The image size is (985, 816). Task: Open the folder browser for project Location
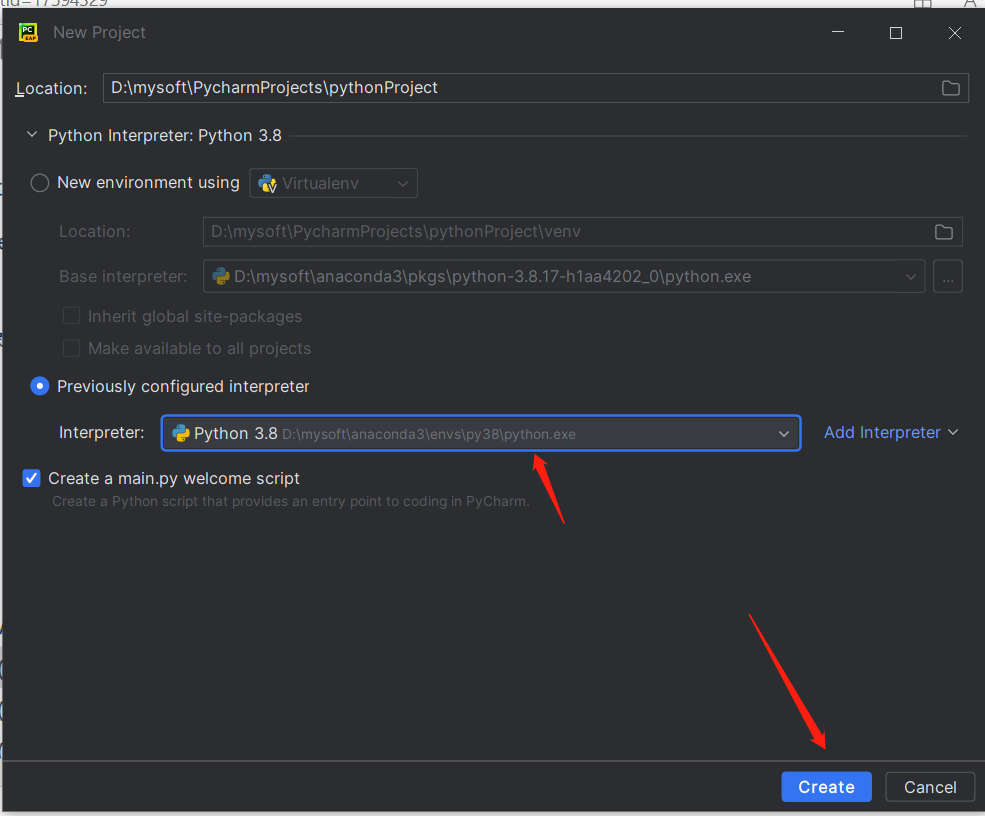949,88
